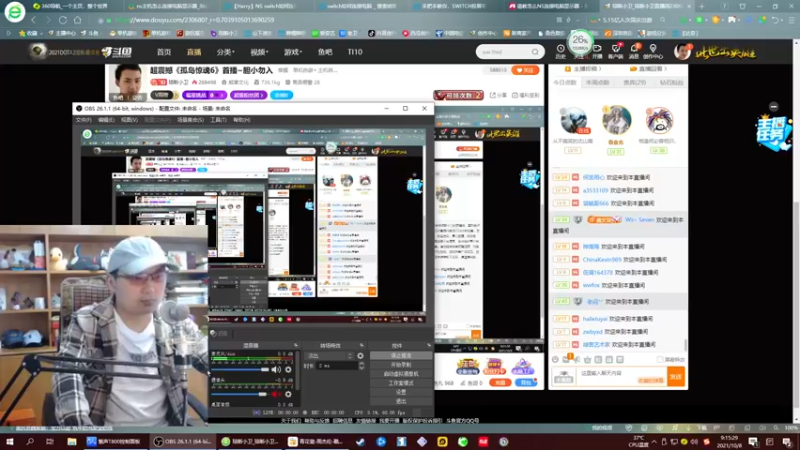800x450 pixels.
Task: Open the OBS View menu
Action: tap(129, 120)
